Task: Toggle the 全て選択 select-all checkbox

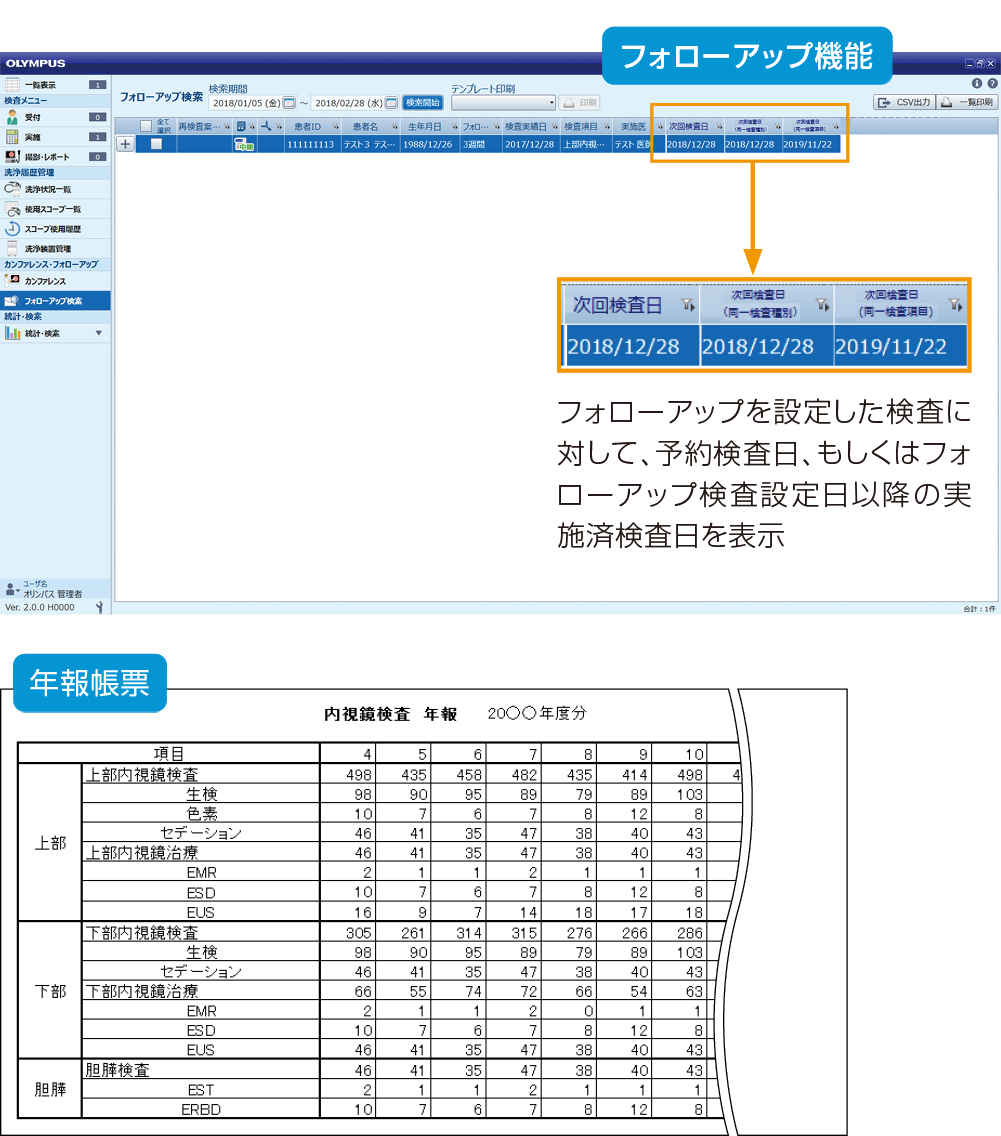Action: [146, 126]
